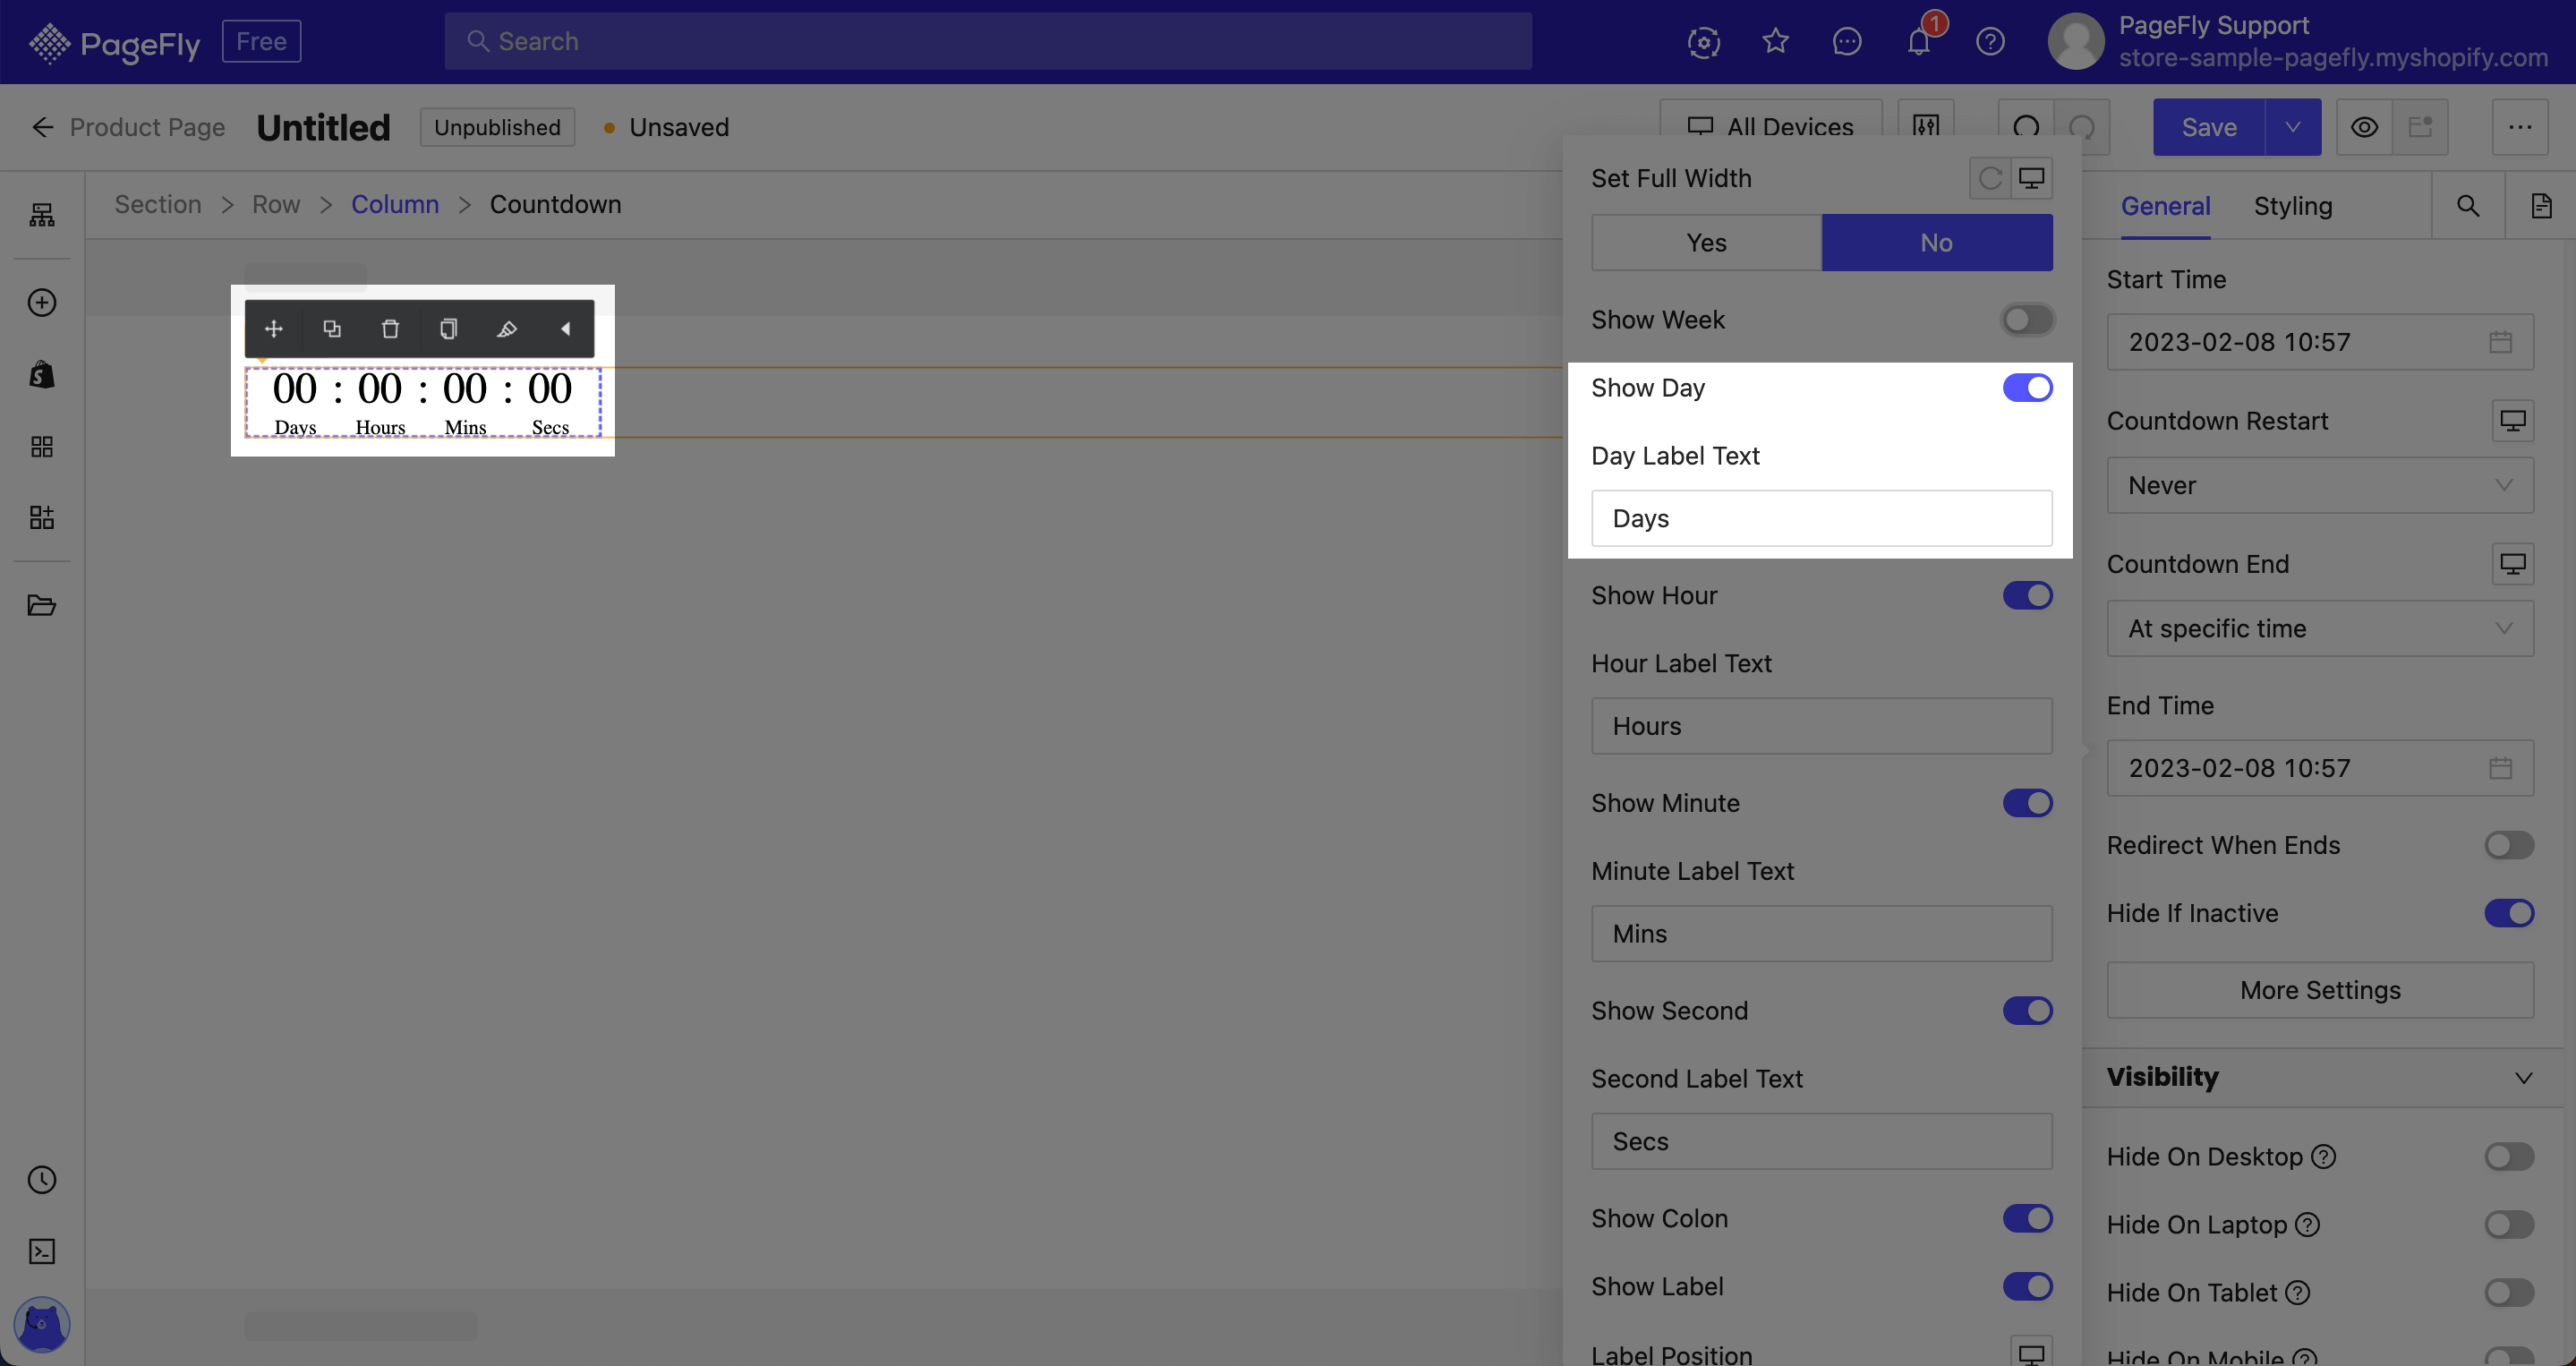Toggle the Show Colon switch
Viewport: 2576px width, 1366px height.
2027,1218
